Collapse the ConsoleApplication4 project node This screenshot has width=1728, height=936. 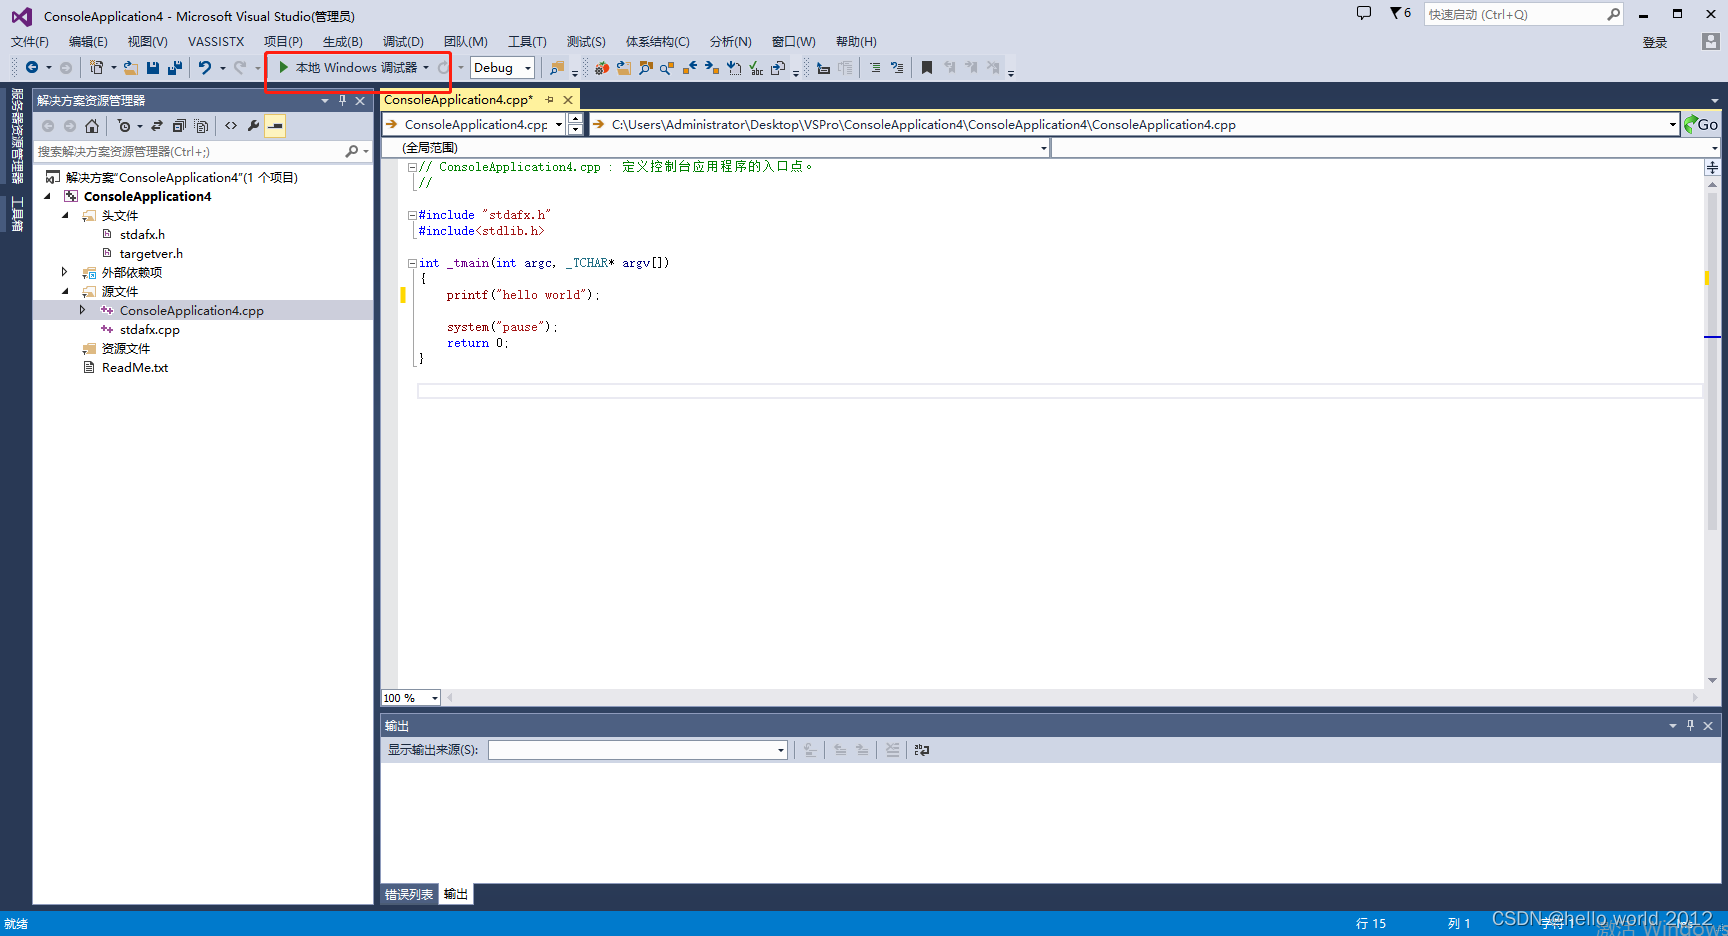click(x=47, y=197)
